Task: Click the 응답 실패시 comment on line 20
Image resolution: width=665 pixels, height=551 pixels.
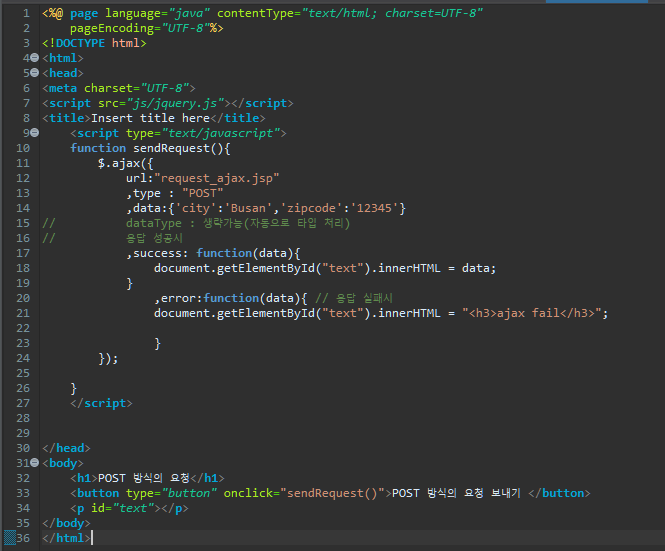Action: tap(354, 298)
